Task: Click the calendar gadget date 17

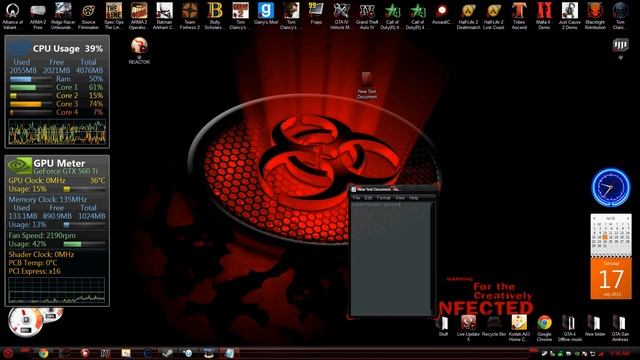Action: click(x=611, y=279)
